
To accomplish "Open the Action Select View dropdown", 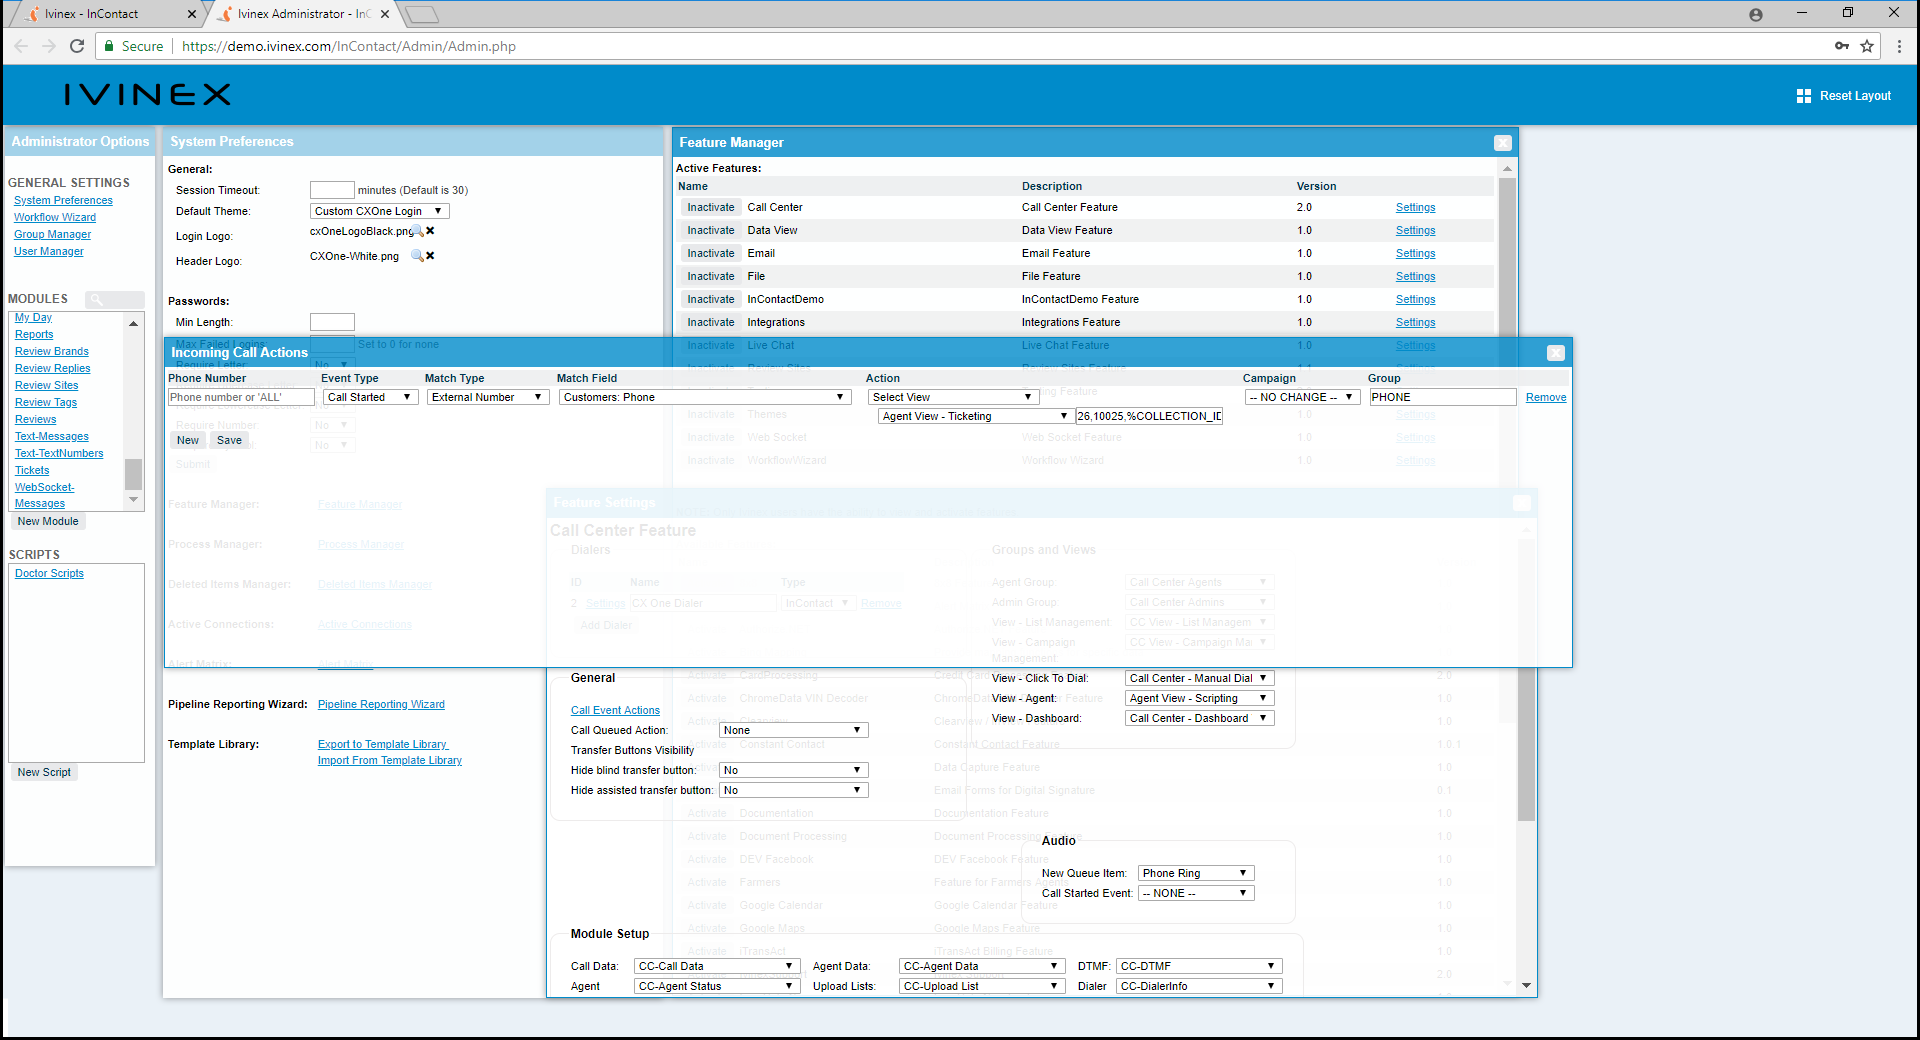I will point(952,397).
